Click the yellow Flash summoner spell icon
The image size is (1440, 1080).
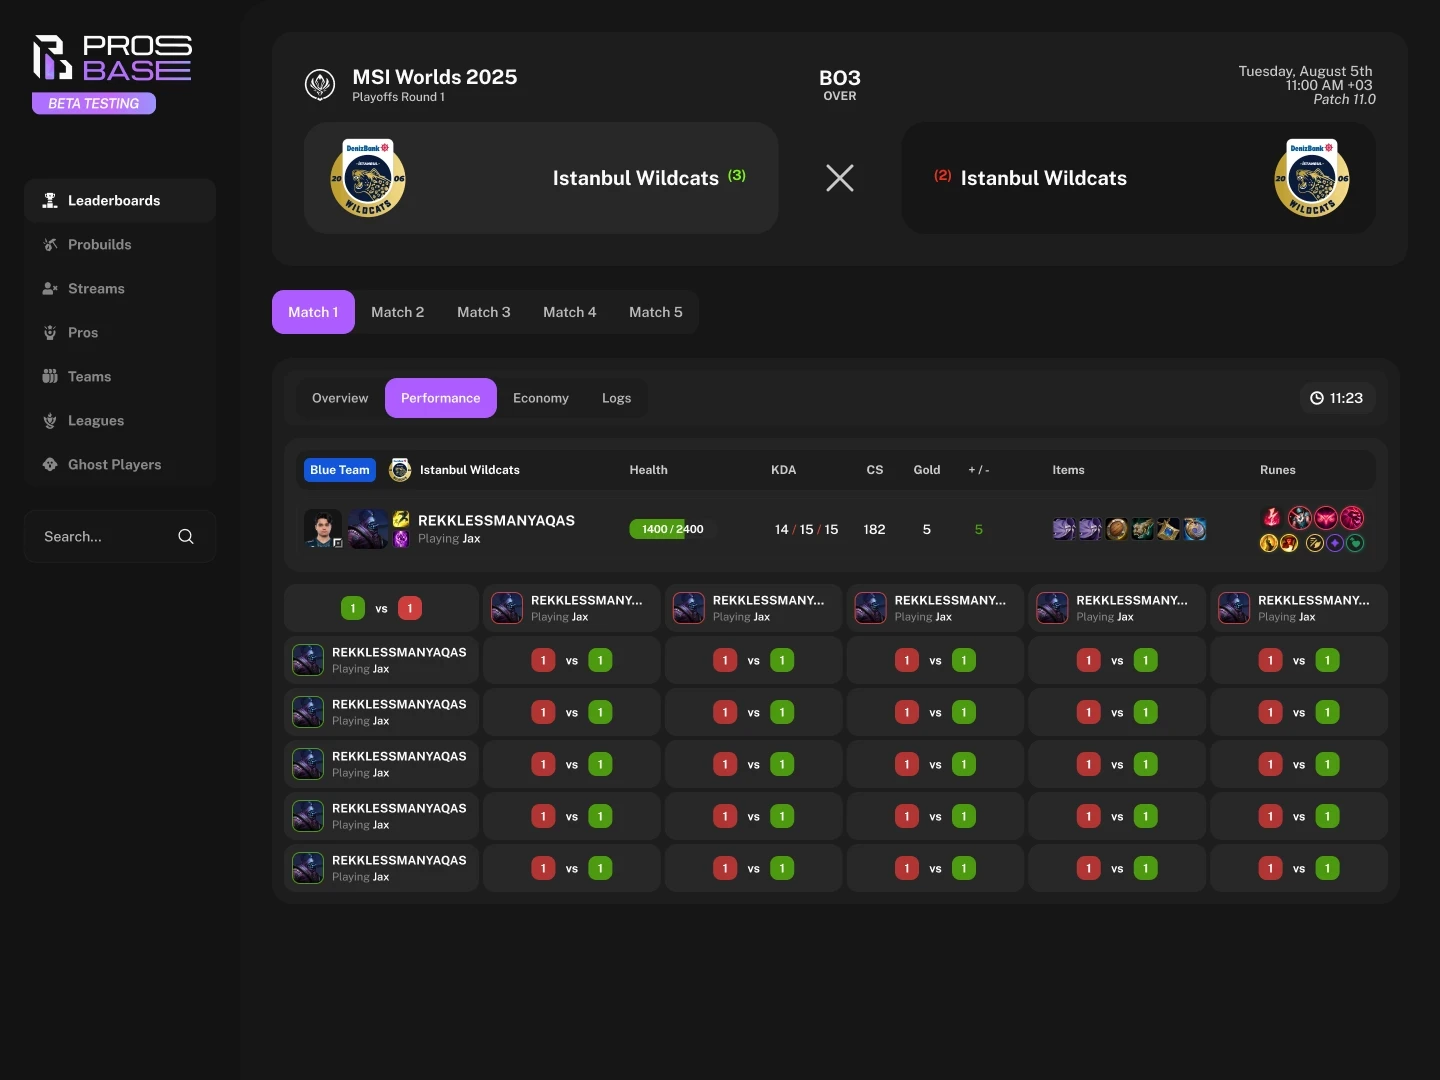pos(401,519)
